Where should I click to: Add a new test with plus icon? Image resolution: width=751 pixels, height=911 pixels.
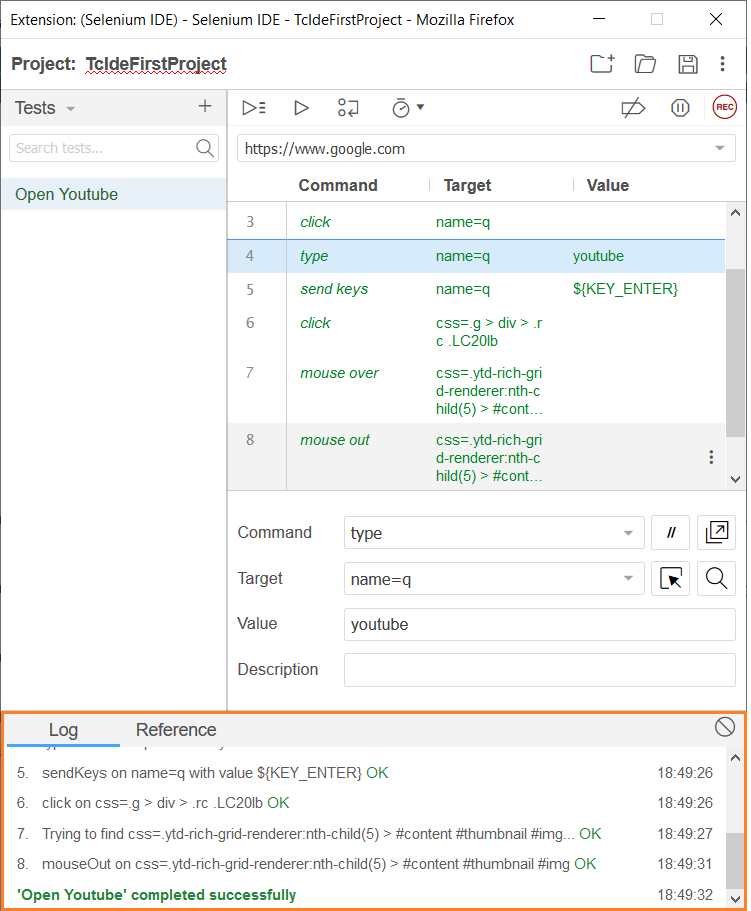[x=204, y=106]
